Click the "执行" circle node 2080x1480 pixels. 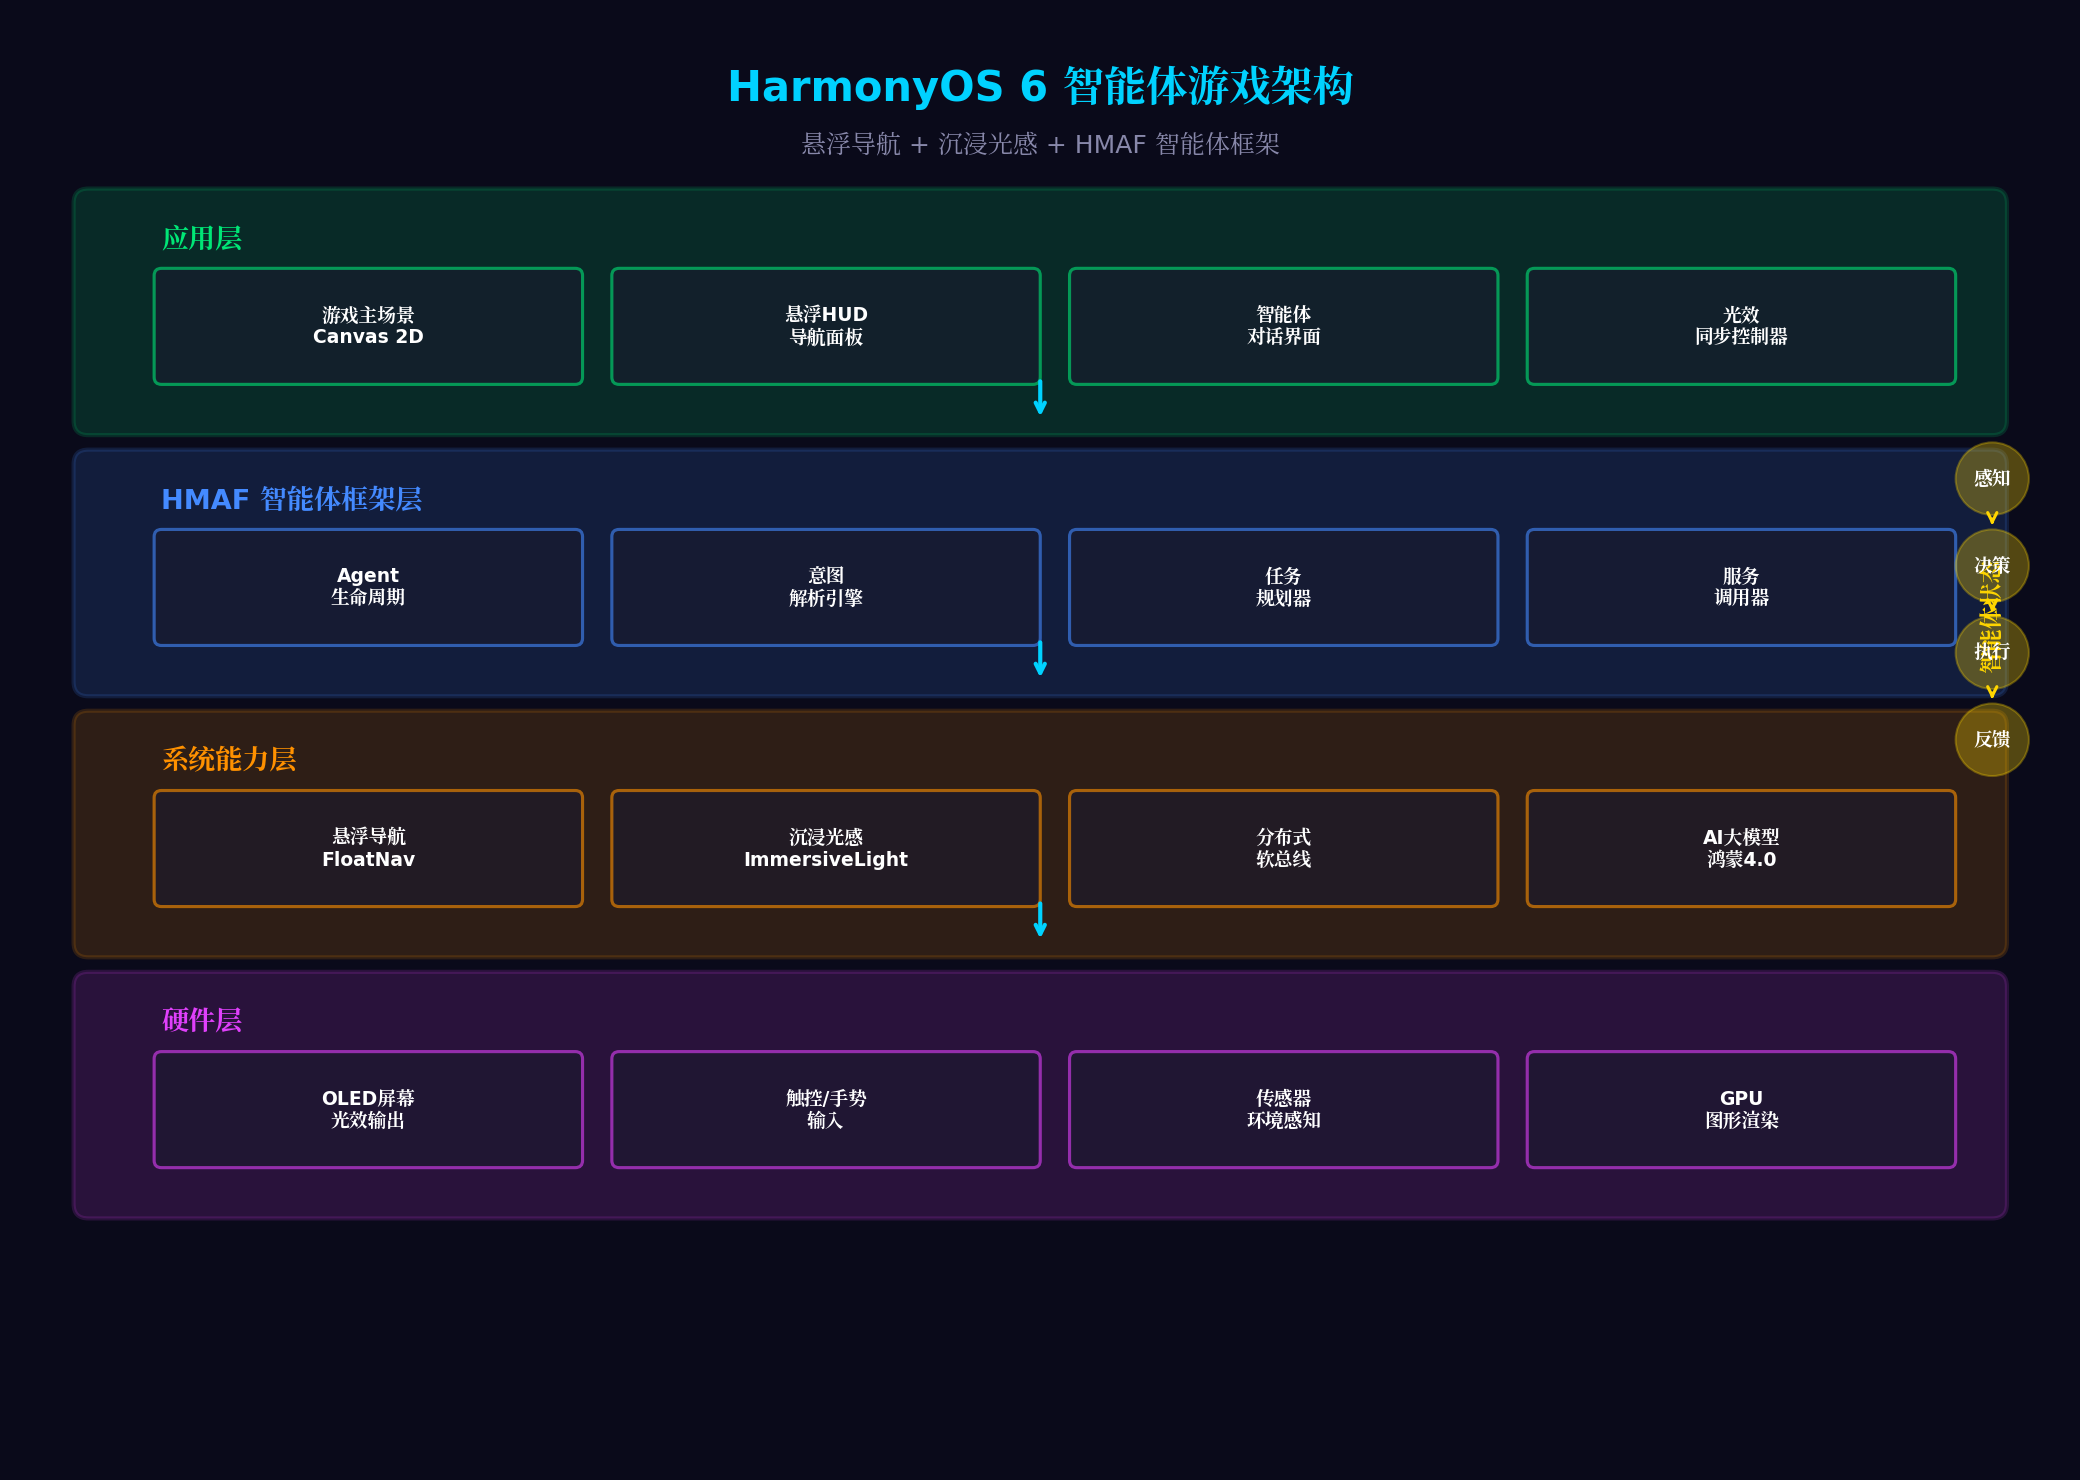click(x=1992, y=653)
